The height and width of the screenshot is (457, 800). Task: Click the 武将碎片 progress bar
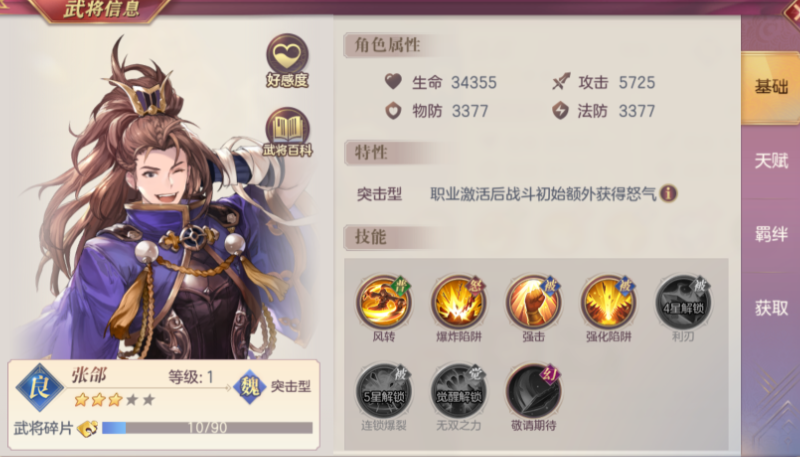pyautogui.click(x=207, y=427)
